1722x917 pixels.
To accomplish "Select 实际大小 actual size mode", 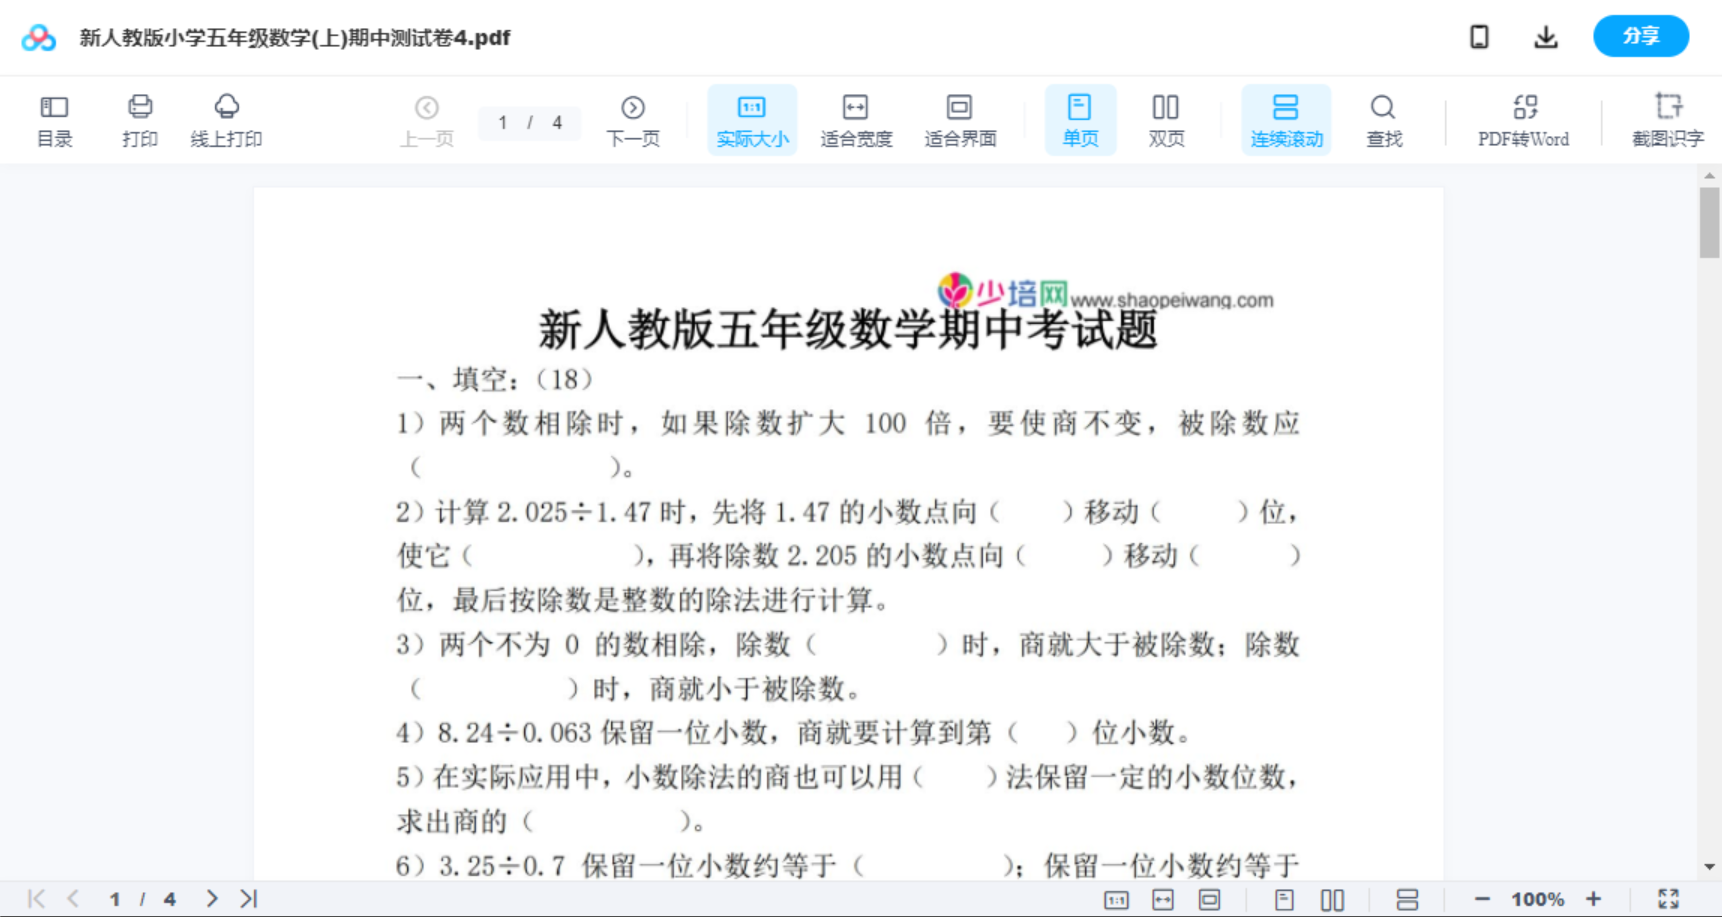I will click(x=752, y=119).
